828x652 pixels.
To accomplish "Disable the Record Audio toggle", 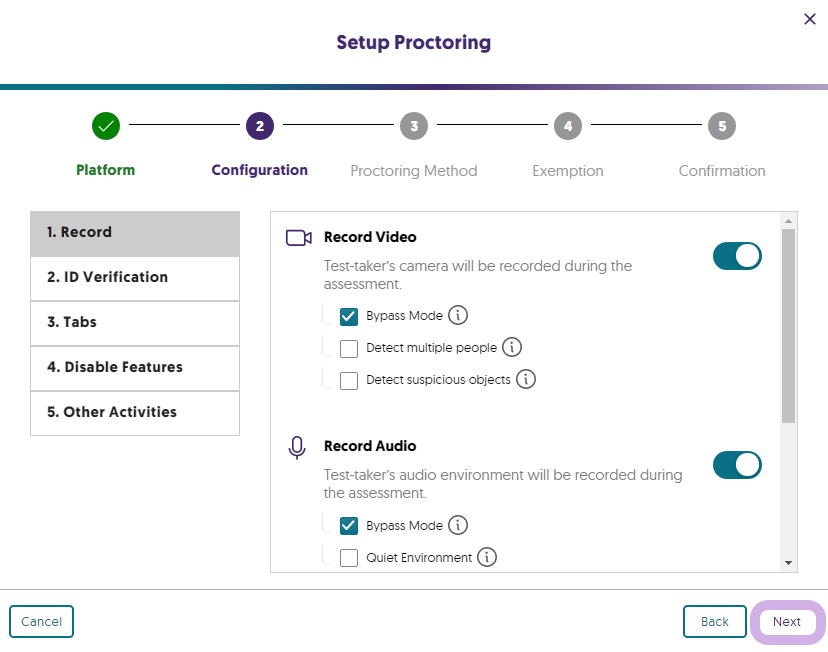I will coord(737,465).
